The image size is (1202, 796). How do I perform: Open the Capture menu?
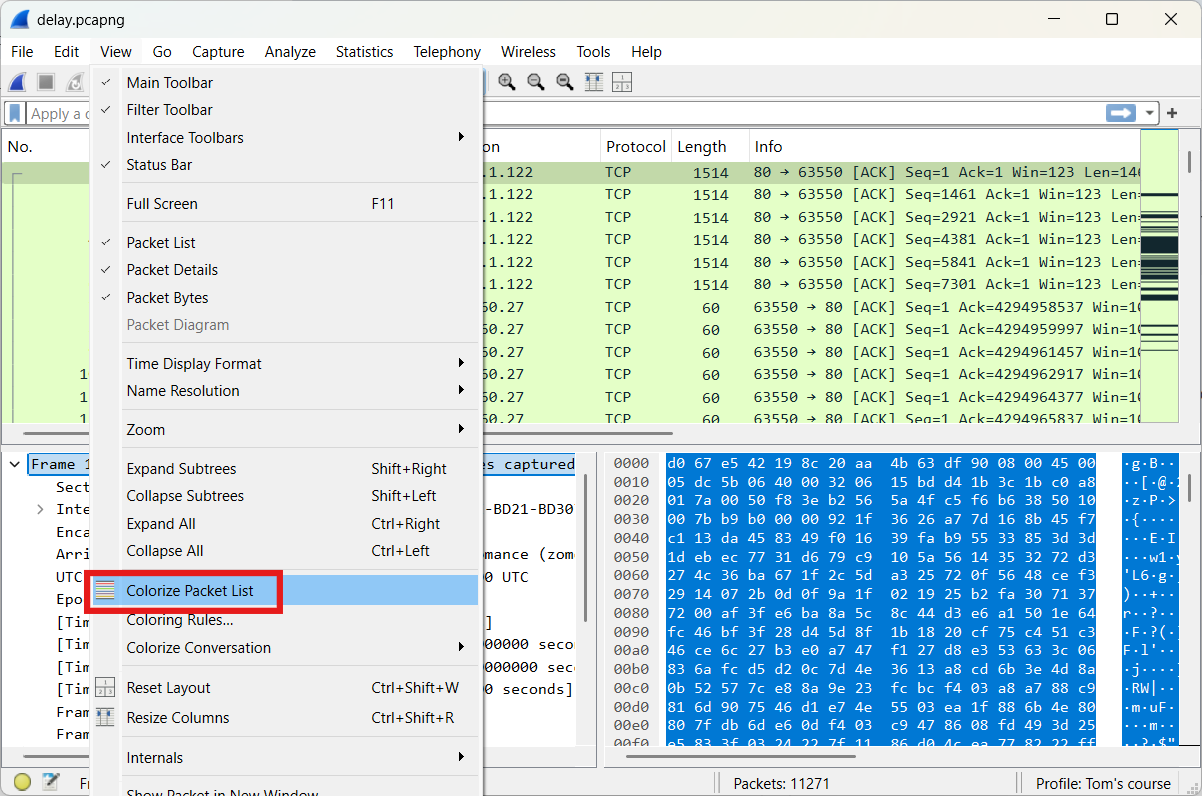218,52
